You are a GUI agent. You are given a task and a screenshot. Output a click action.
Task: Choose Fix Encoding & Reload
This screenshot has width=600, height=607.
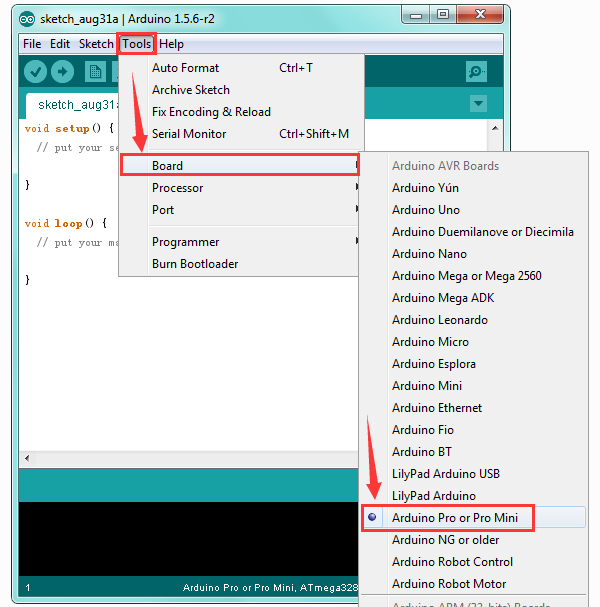pos(241,112)
